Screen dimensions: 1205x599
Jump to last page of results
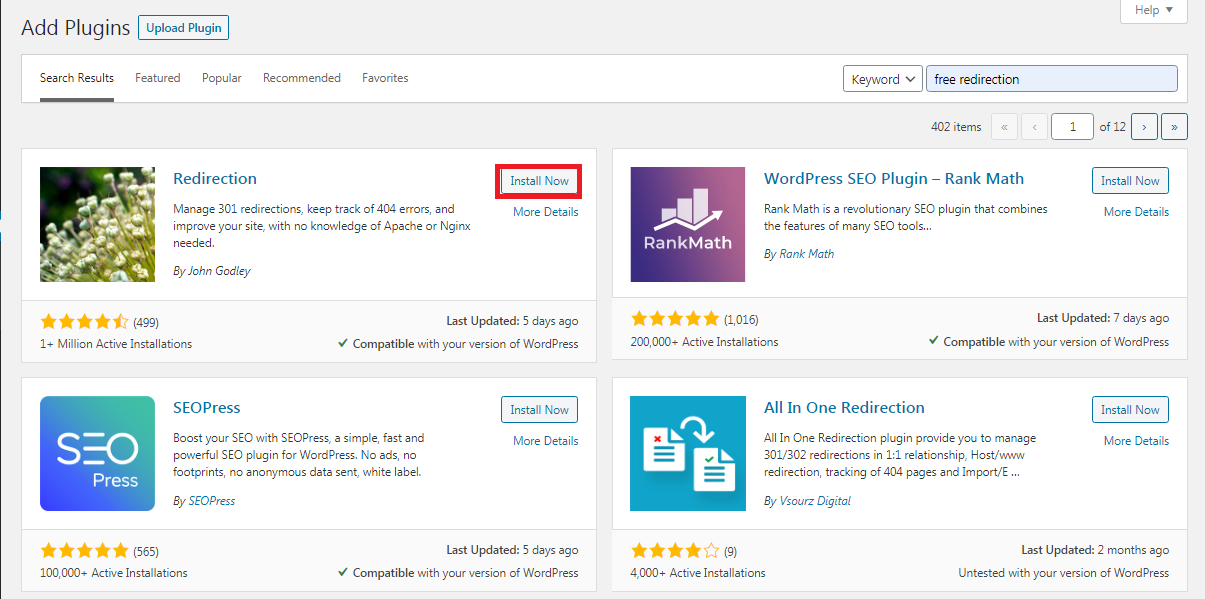(x=1174, y=127)
